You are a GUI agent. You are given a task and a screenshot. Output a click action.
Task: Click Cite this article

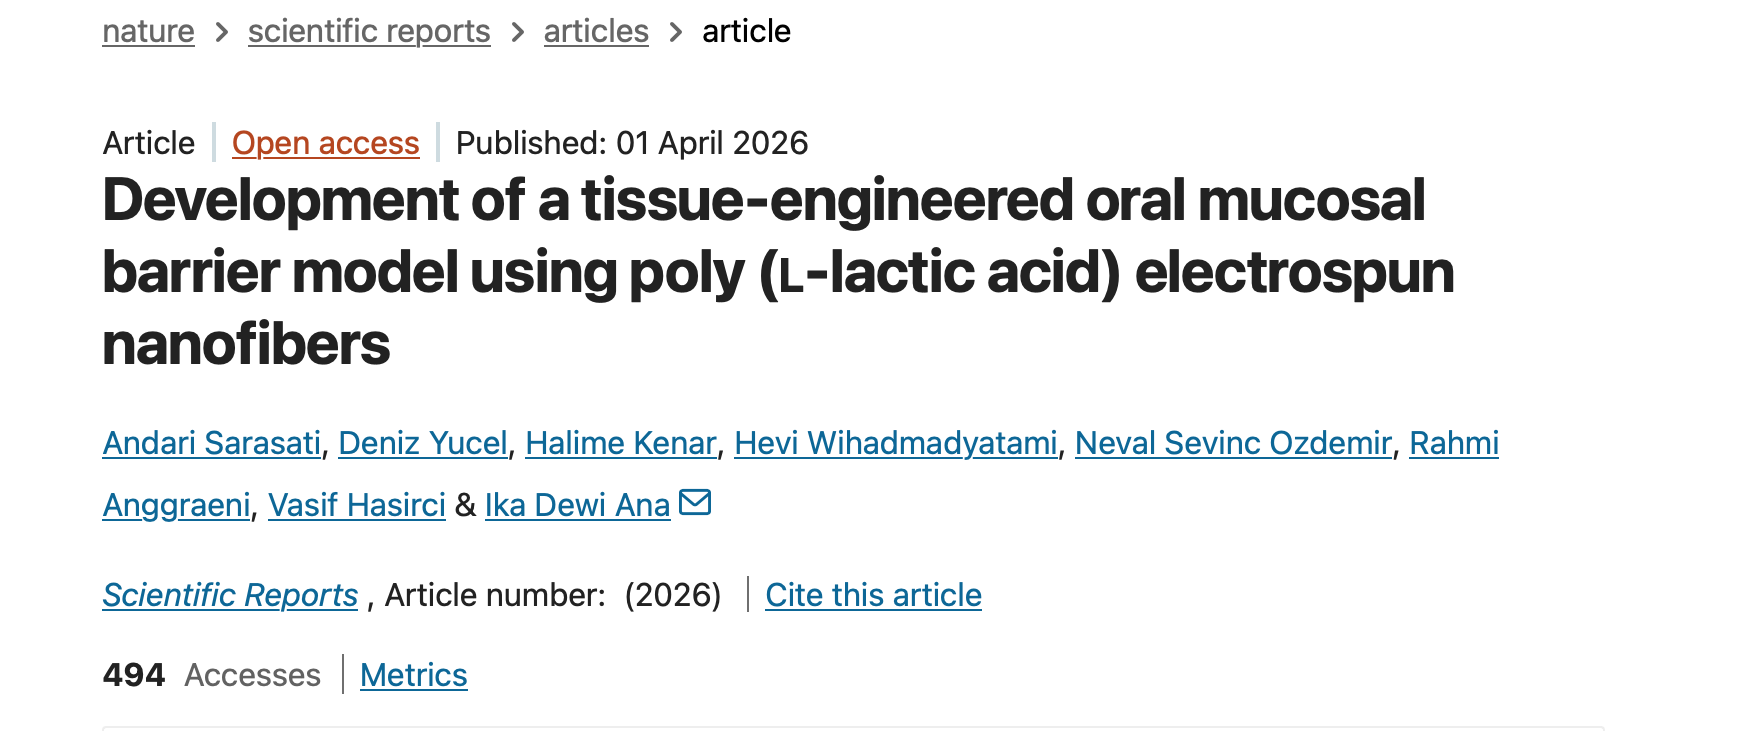coord(873,595)
